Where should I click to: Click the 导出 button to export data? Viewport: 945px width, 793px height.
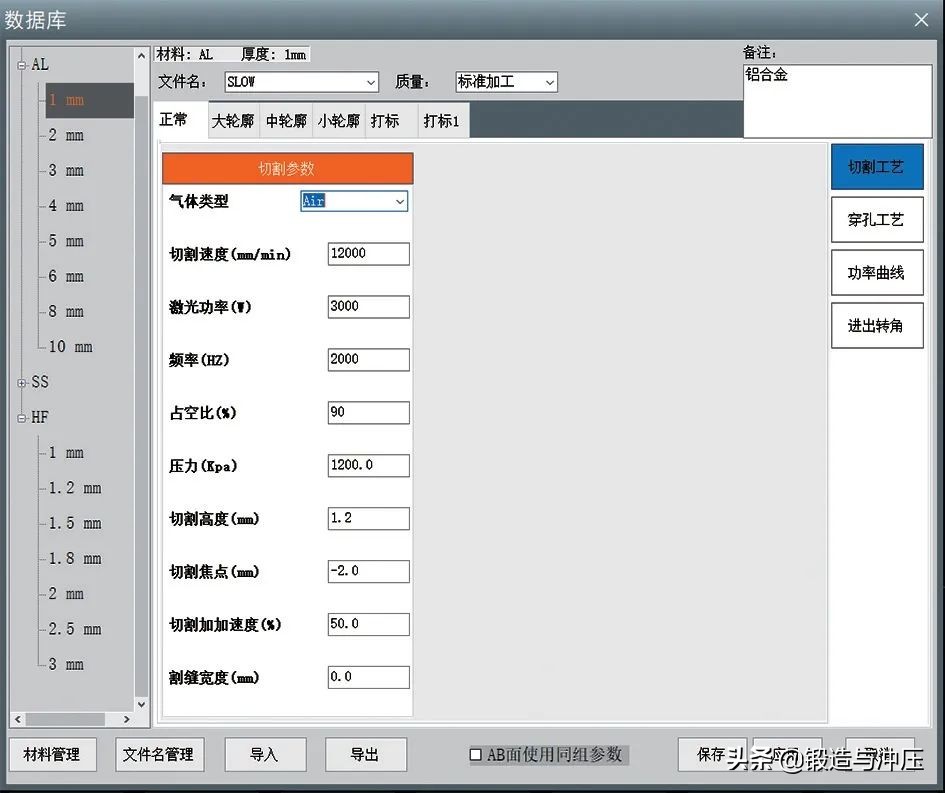click(x=365, y=755)
